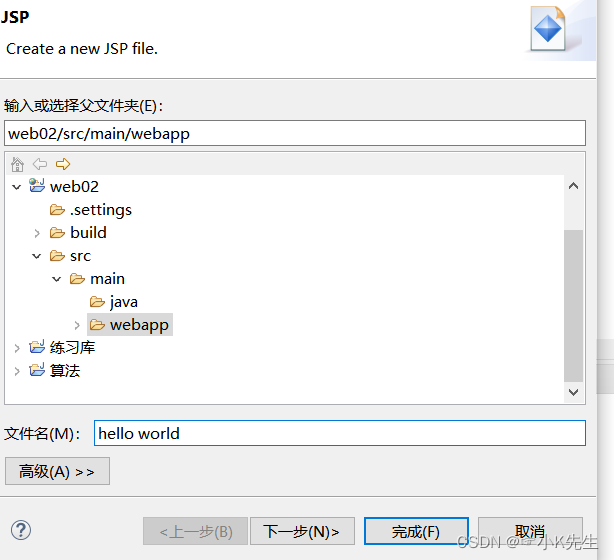Click the disabled <上一步(B) back button
This screenshot has height=560, width=614.
click(195, 531)
